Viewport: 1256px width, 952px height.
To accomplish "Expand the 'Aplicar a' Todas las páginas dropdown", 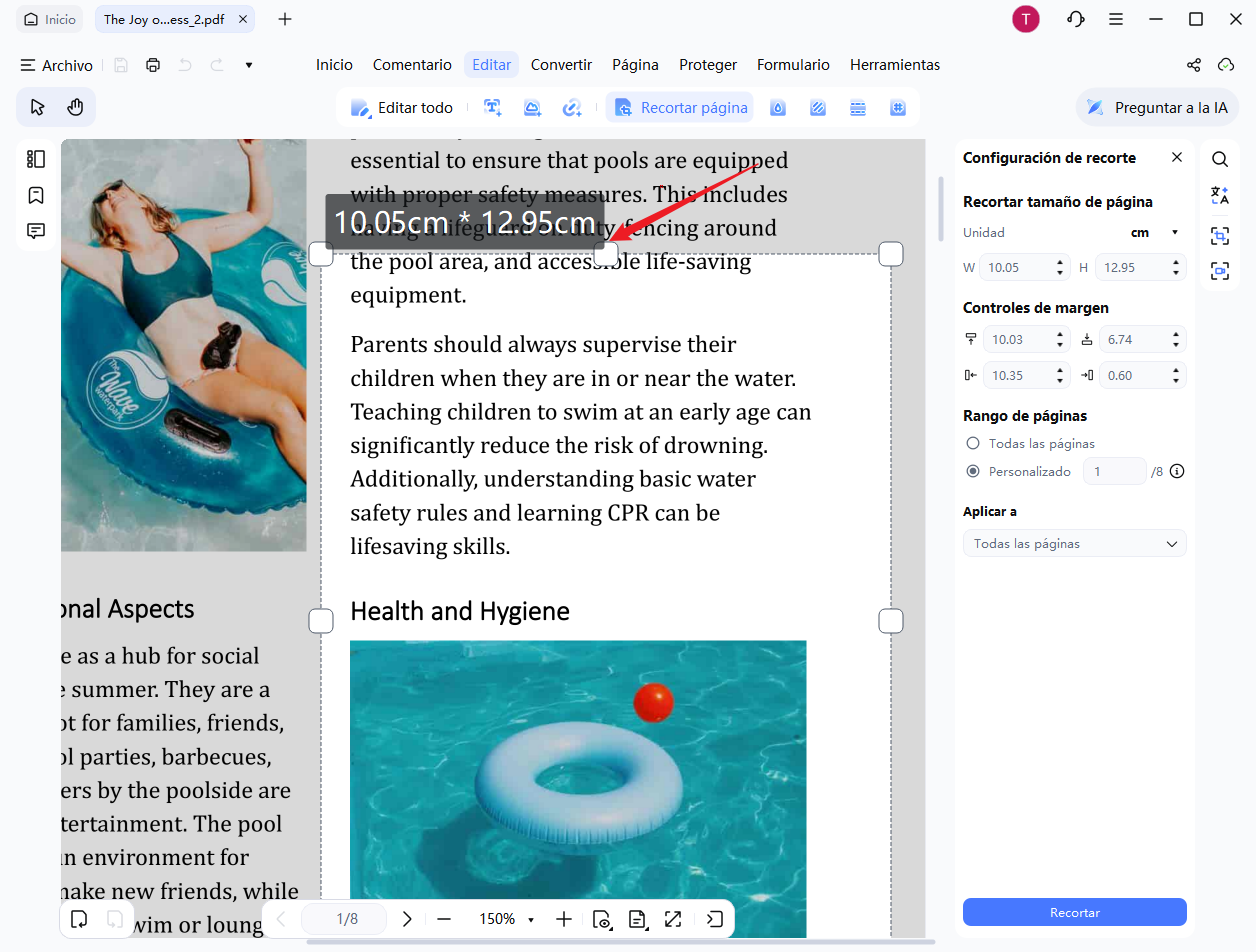I will click(1075, 544).
